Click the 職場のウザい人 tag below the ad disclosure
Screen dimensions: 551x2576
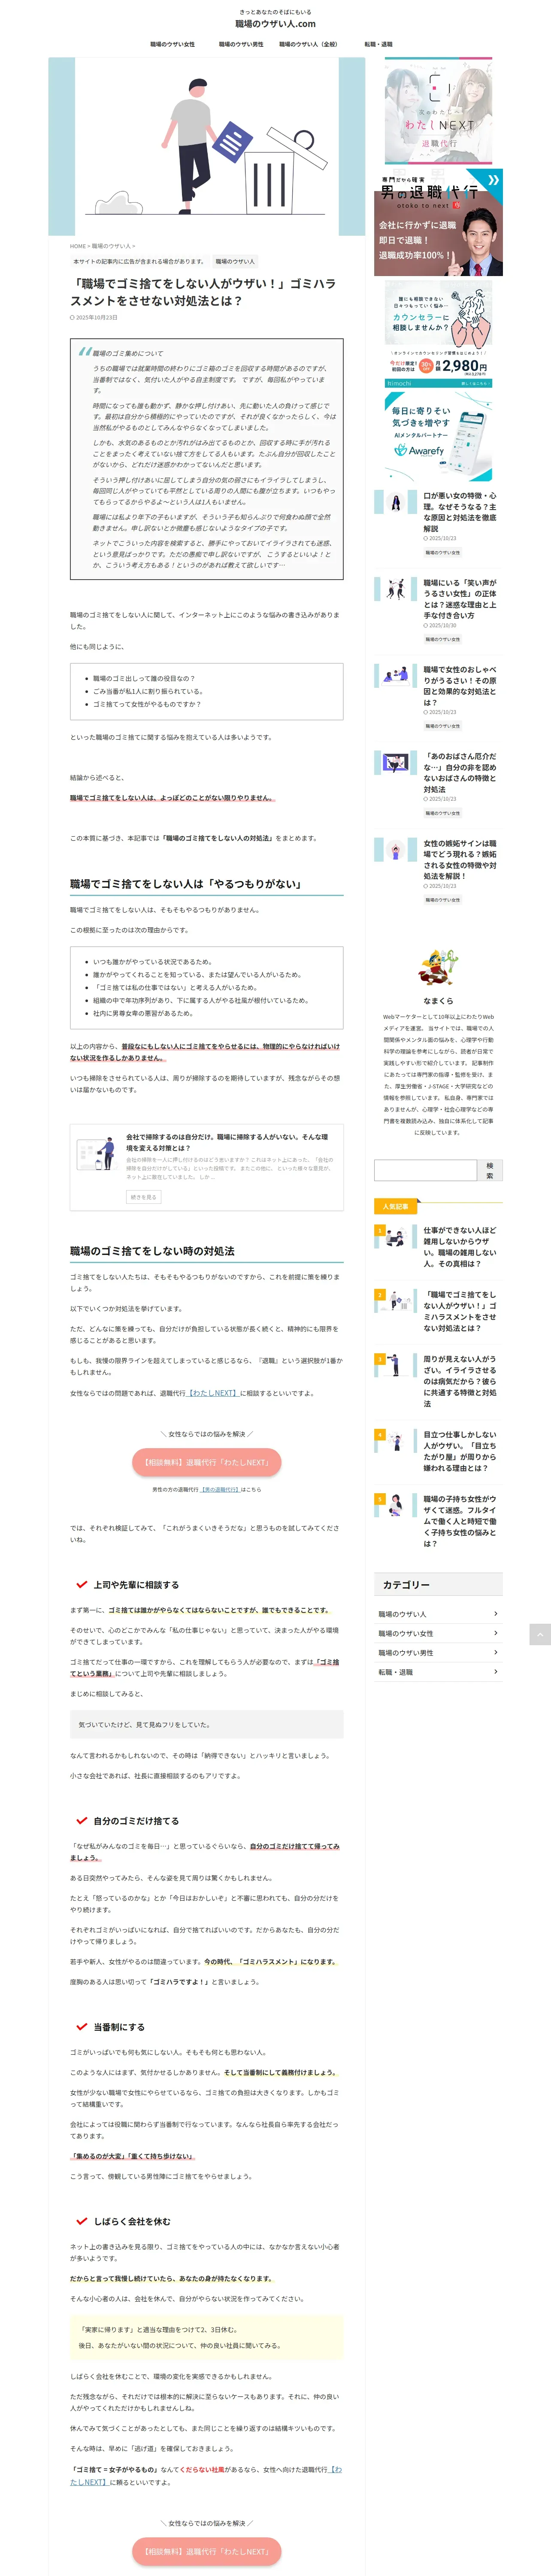(235, 261)
